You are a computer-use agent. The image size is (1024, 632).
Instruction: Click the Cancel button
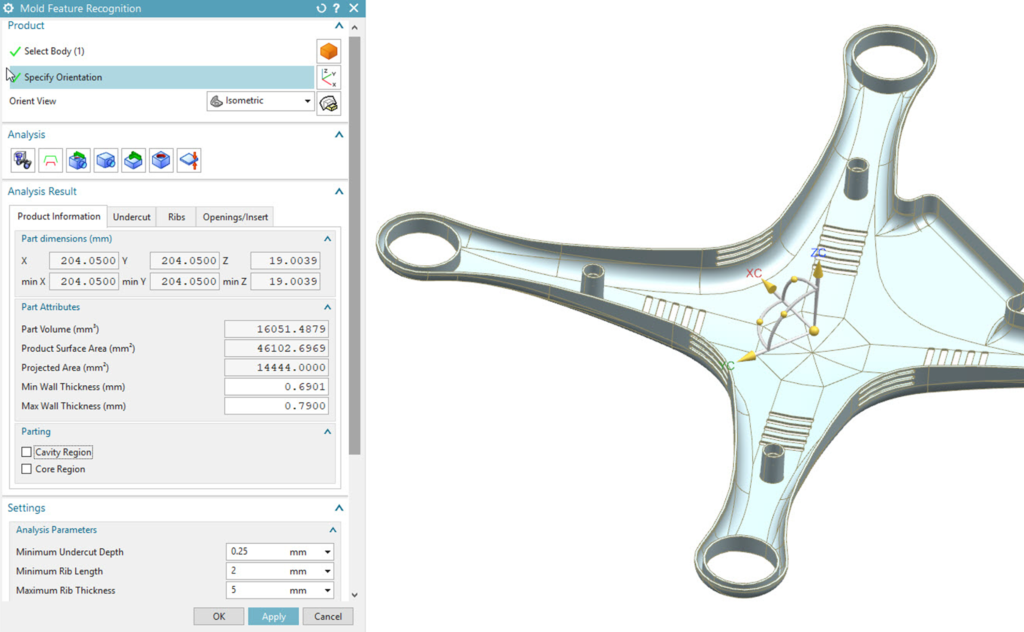[328, 616]
